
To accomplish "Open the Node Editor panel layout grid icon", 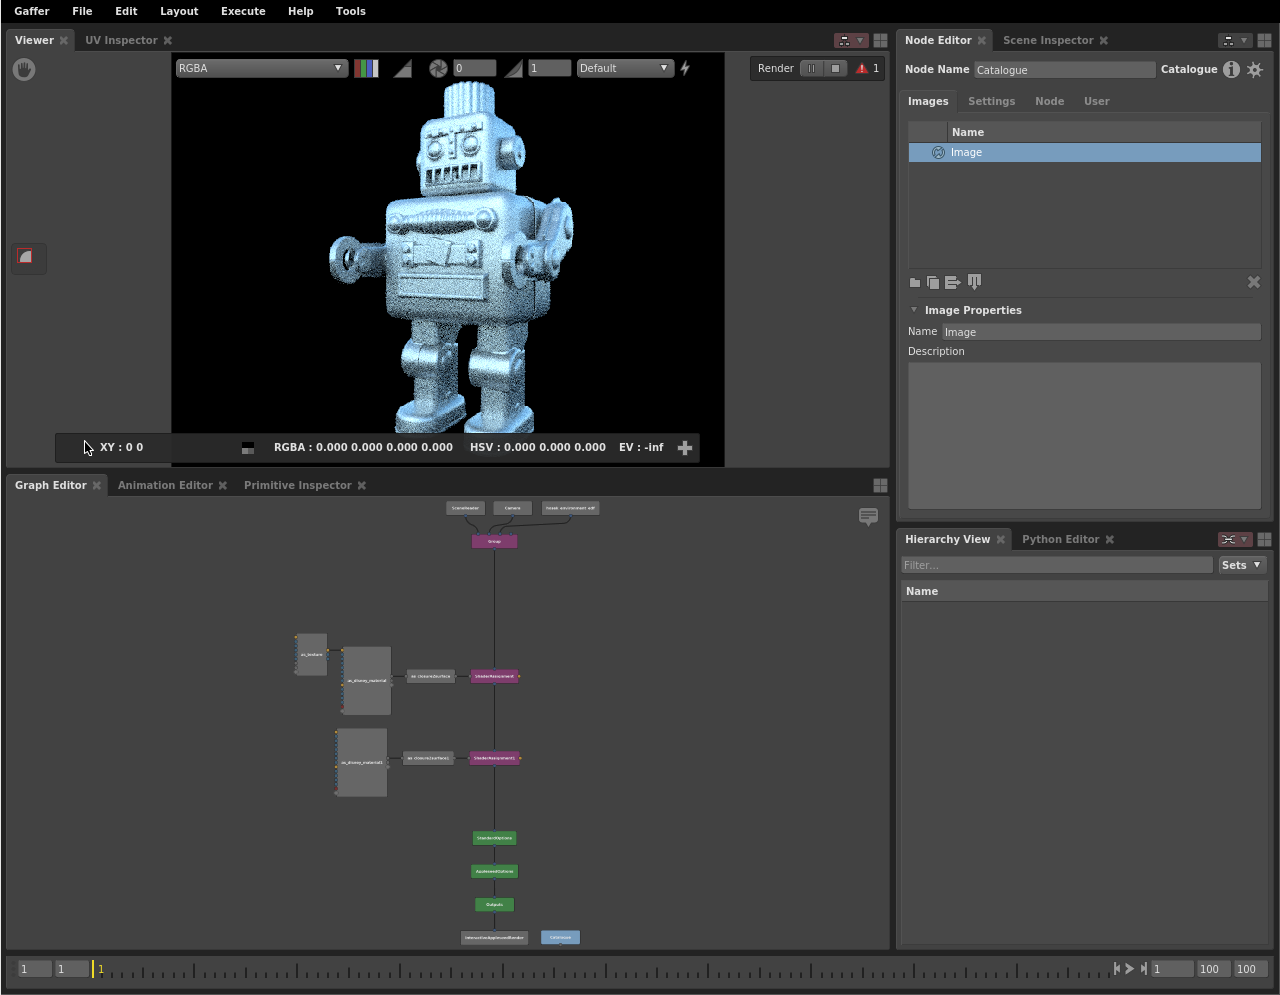I will coord(1264,40).
